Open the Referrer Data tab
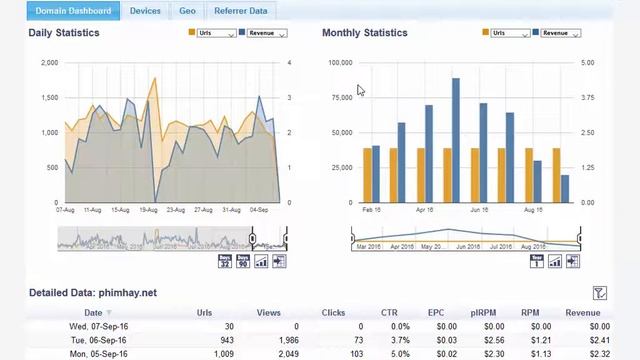The height and width of the screenshot is (360, 640). point(241,11)
